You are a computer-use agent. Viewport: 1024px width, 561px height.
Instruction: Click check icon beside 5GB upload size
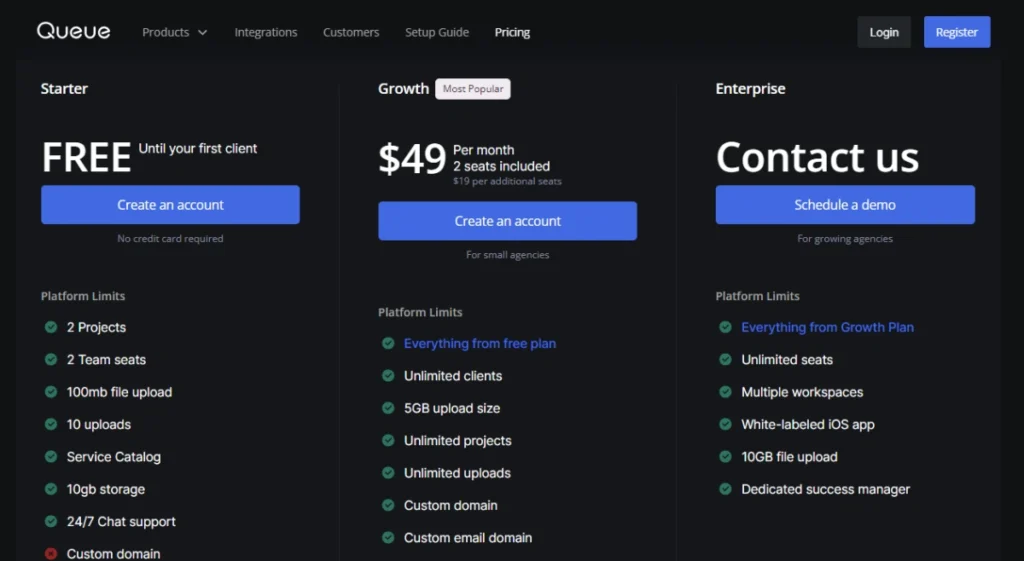pyautogui.click(x=388, y=408)
